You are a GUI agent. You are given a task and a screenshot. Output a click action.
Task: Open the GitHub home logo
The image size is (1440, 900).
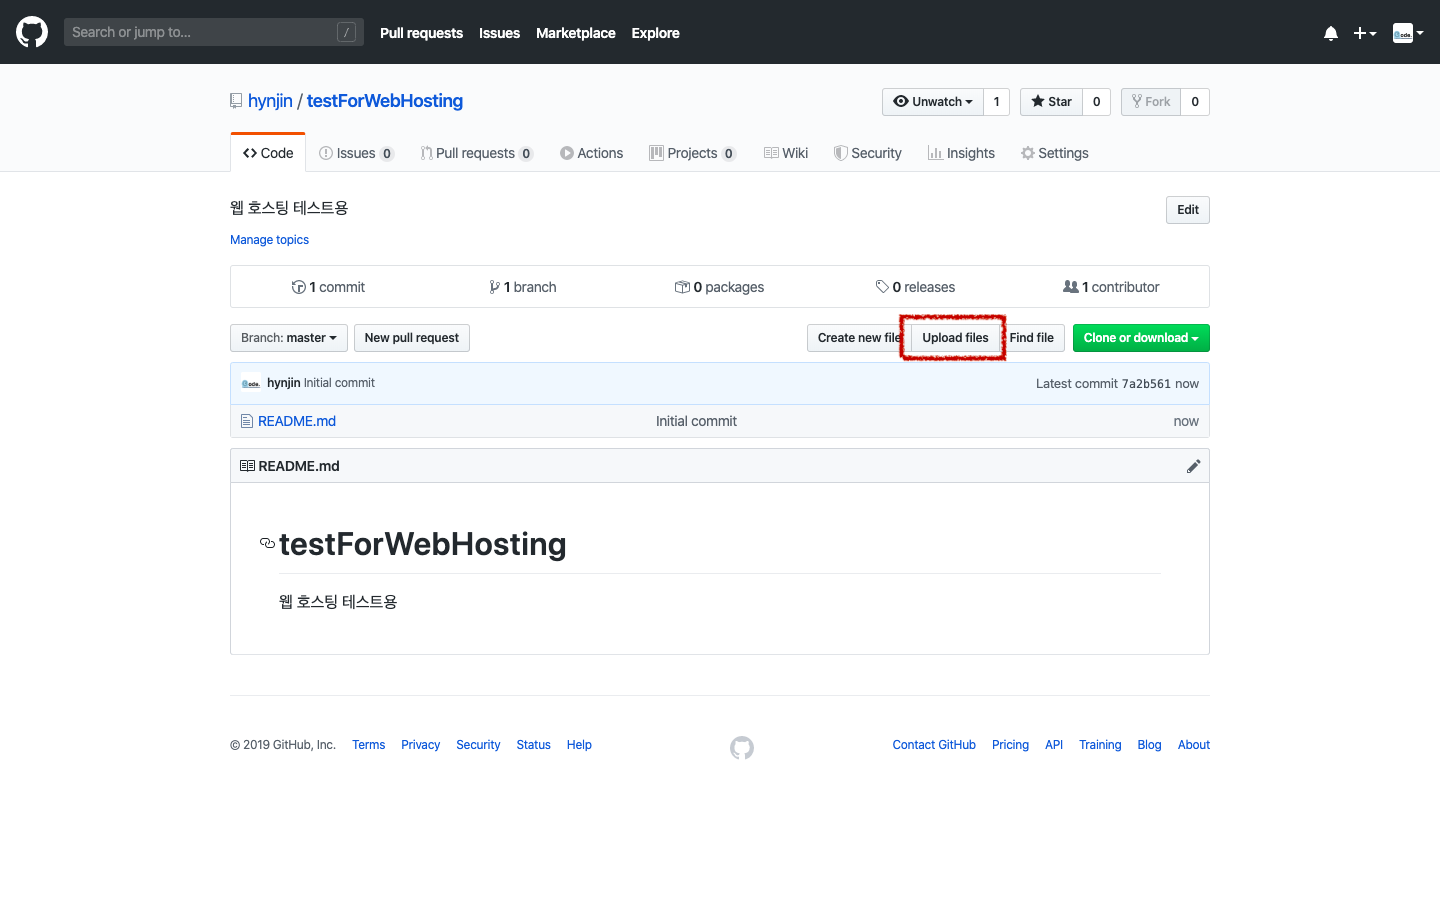tap(32, 32)
